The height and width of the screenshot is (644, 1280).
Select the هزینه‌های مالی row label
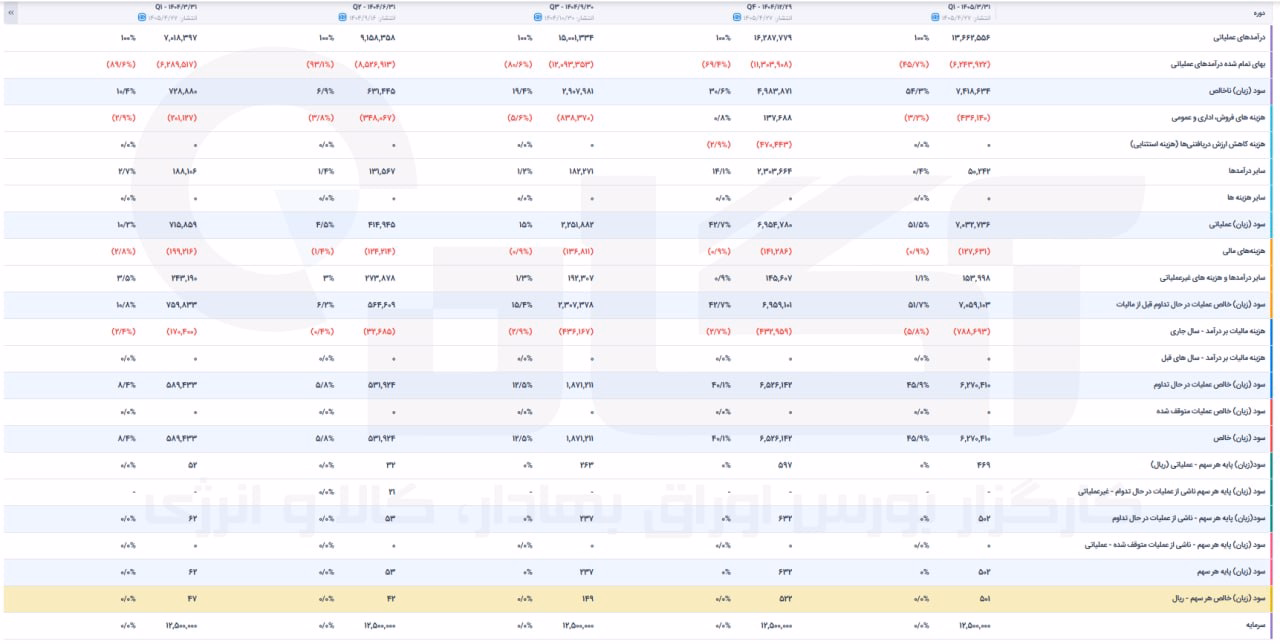1249,252
